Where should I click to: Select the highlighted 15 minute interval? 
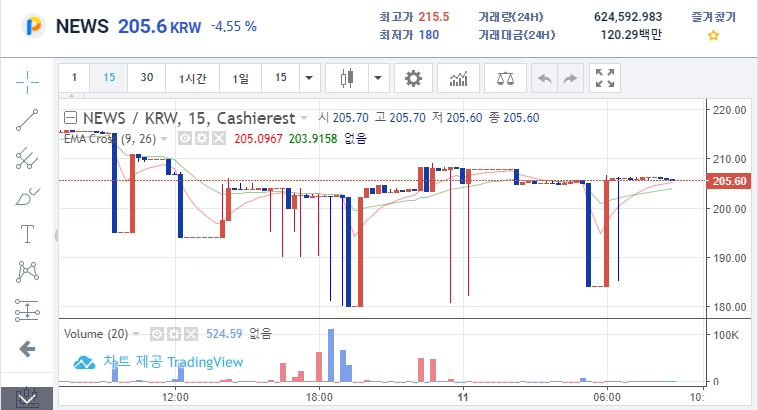click(109, 77)
